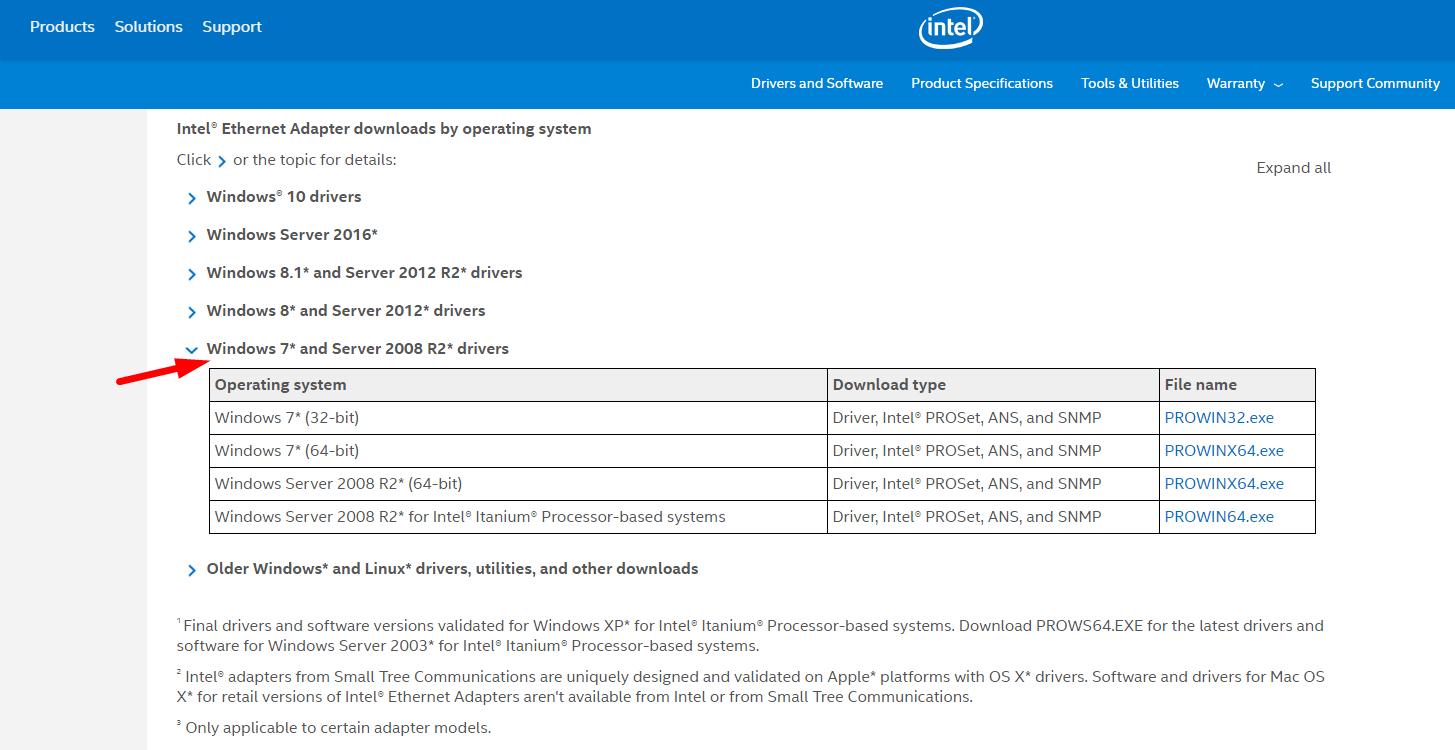Click the Intel logo

(950, 28)
